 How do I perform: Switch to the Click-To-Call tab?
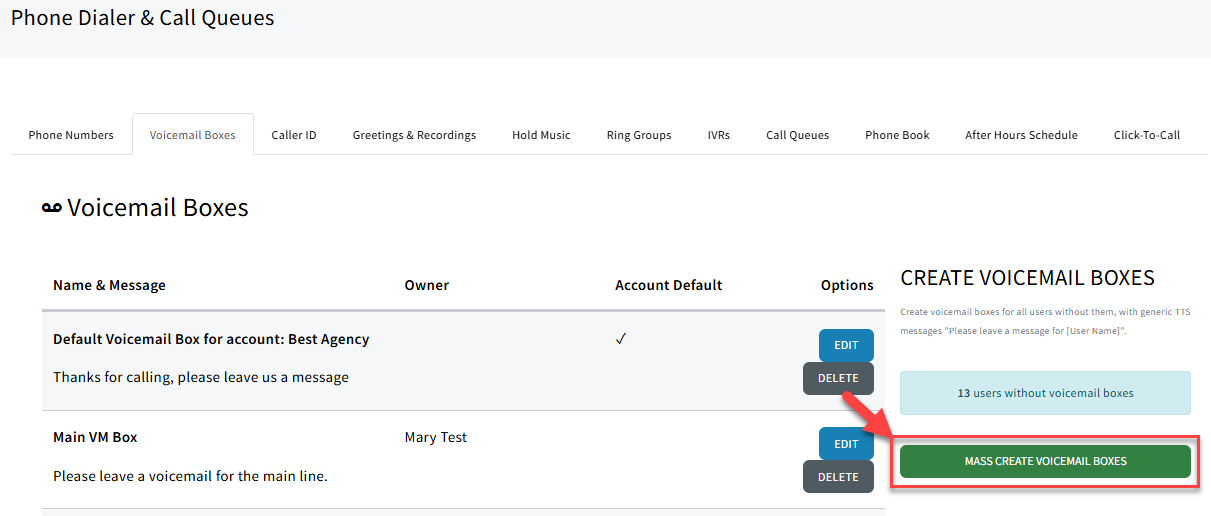click(x=1146, y=135)
